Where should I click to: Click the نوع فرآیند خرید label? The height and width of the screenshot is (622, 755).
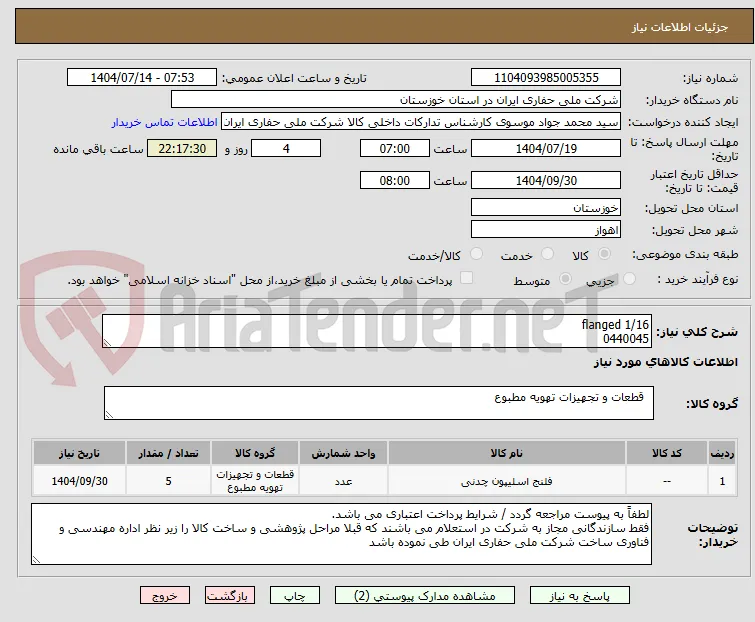tap(698, 279)
